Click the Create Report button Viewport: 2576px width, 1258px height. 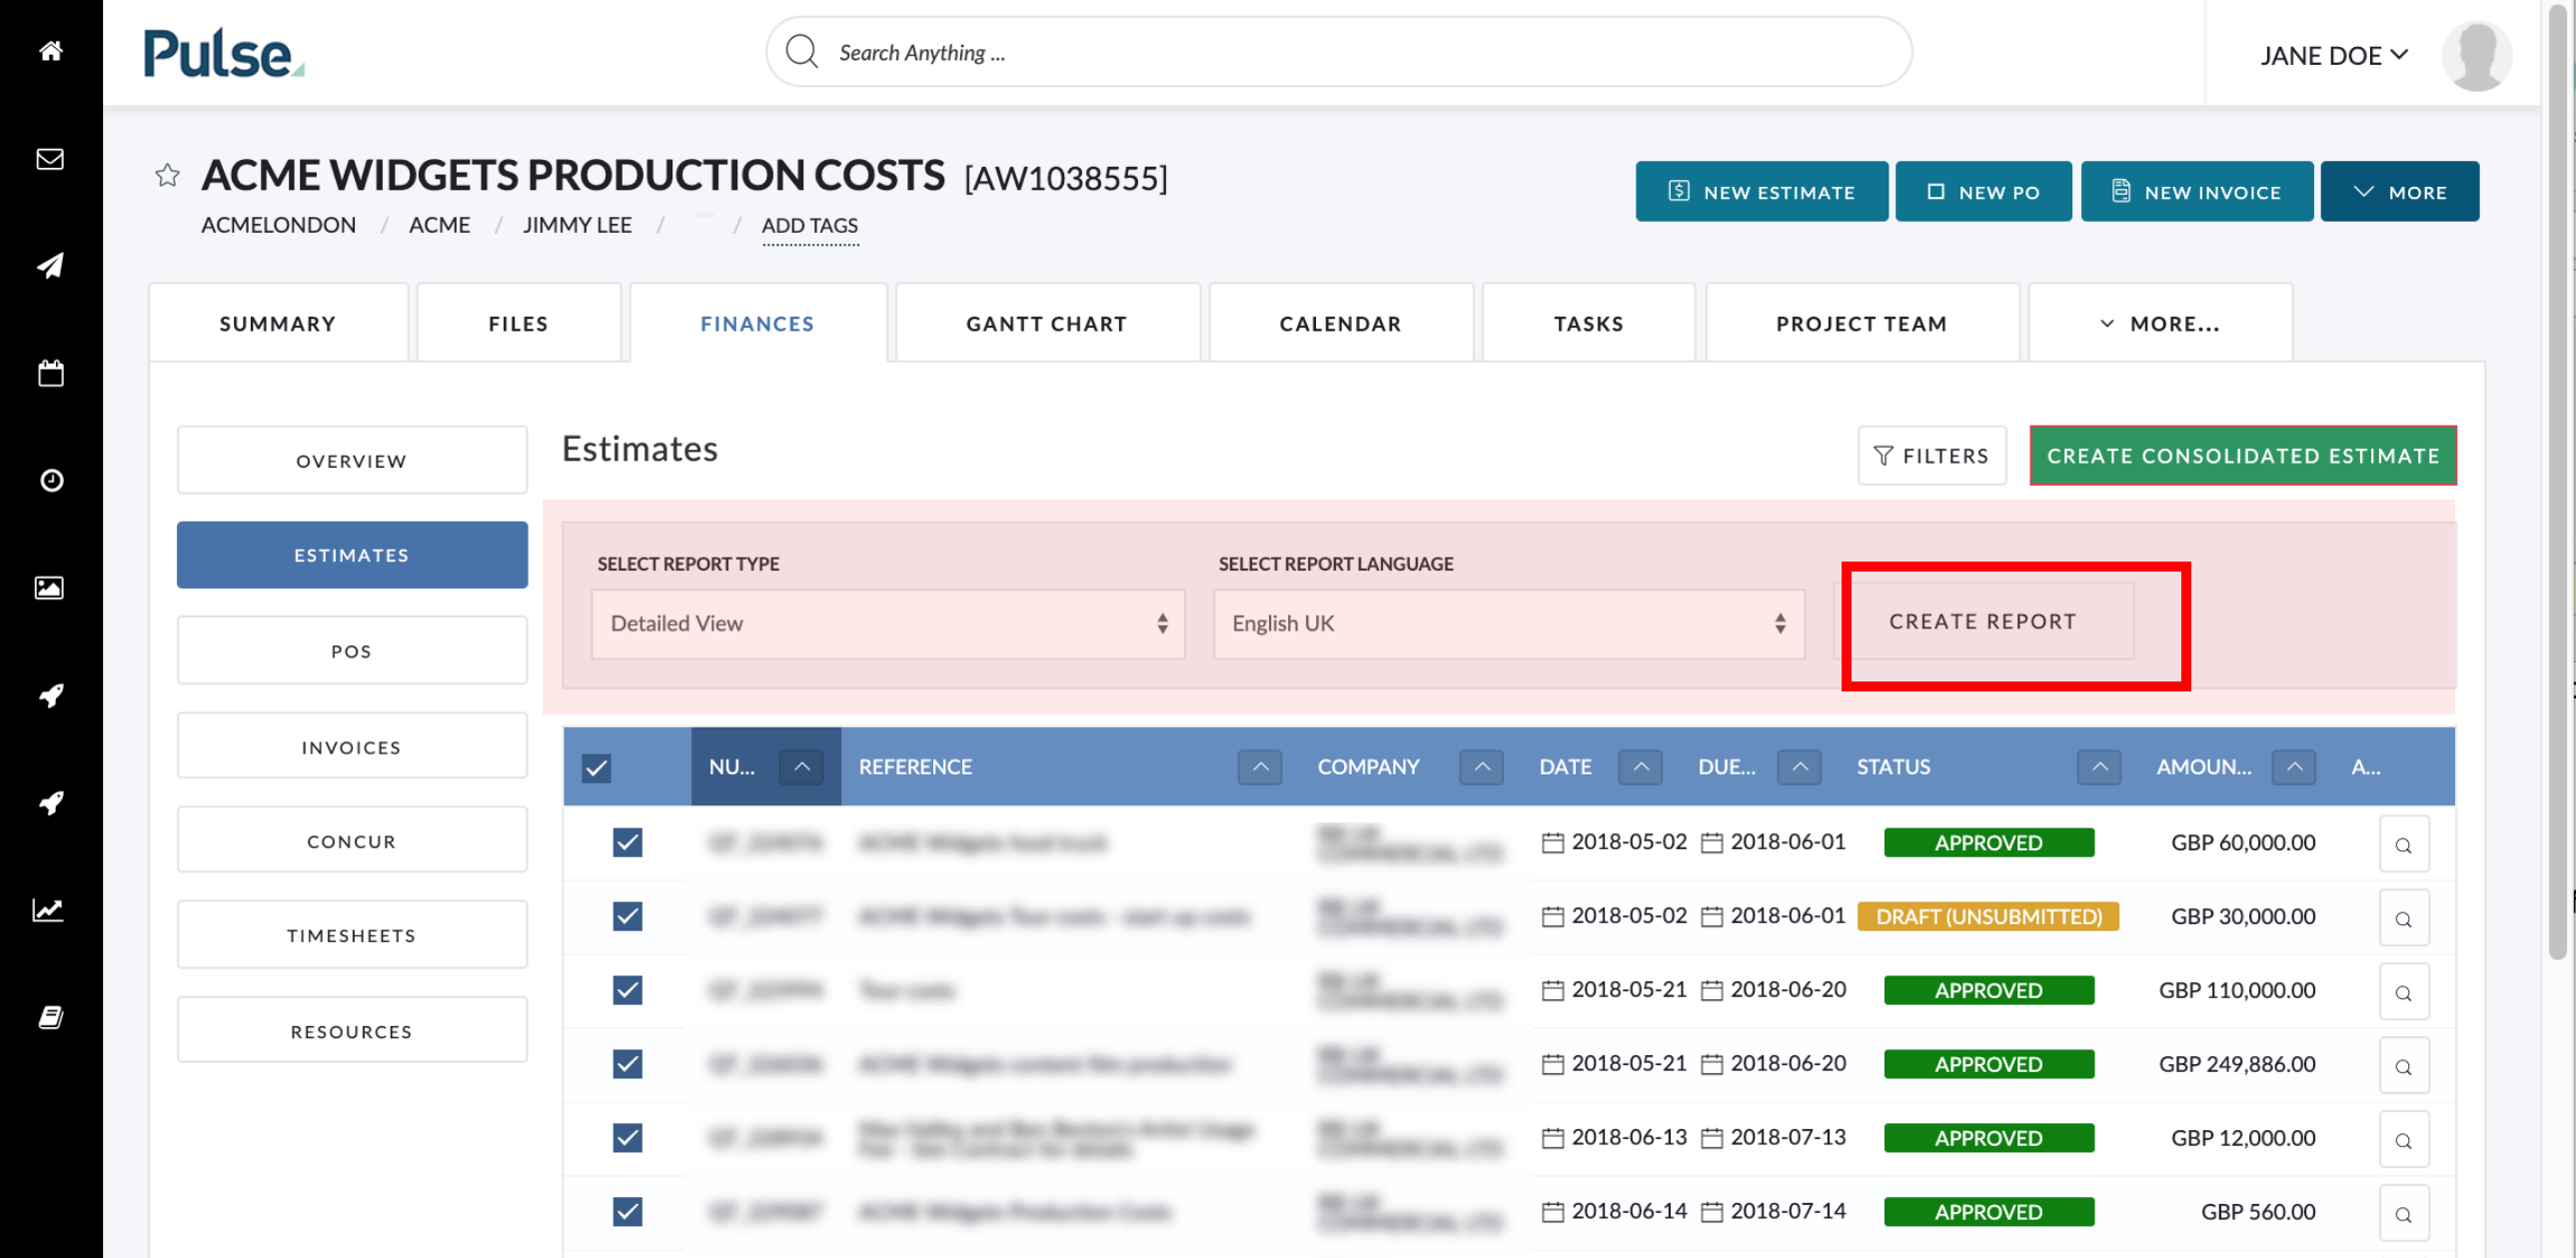(x=1983, y=622)
